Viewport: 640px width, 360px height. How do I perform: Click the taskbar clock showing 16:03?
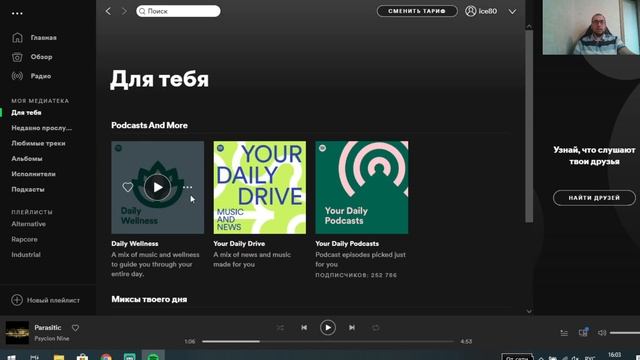coord(614,356)
